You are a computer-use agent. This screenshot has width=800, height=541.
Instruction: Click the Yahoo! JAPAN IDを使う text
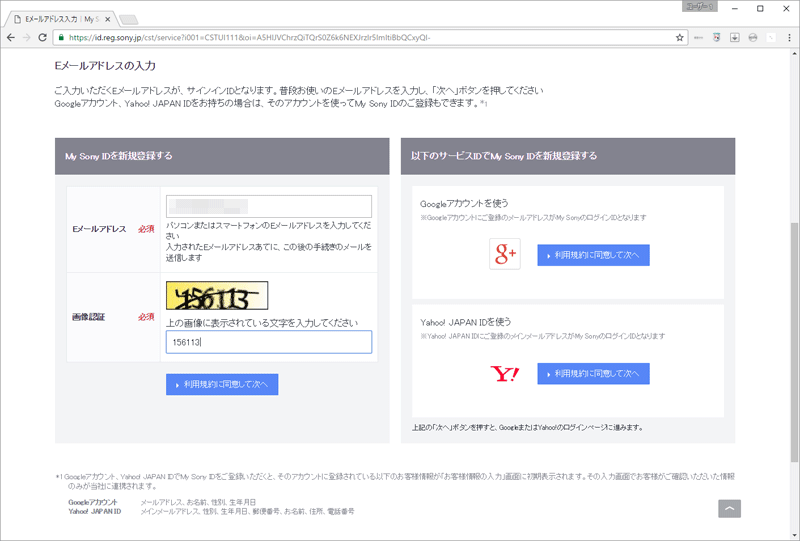point(466,322)
